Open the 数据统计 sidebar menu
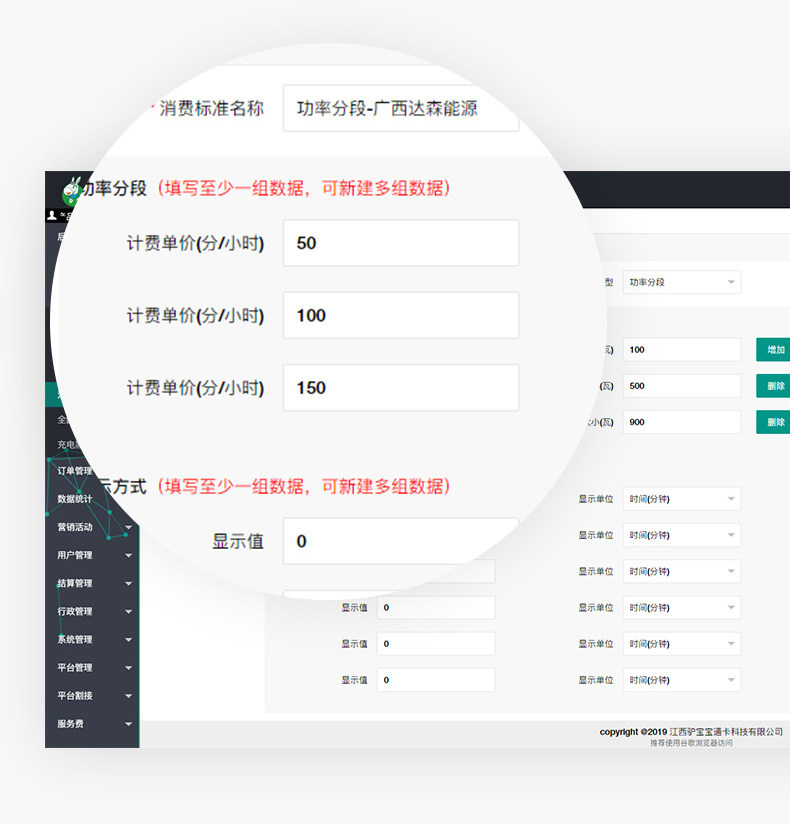Screen dimensions: 790x824 pos(75,499)
